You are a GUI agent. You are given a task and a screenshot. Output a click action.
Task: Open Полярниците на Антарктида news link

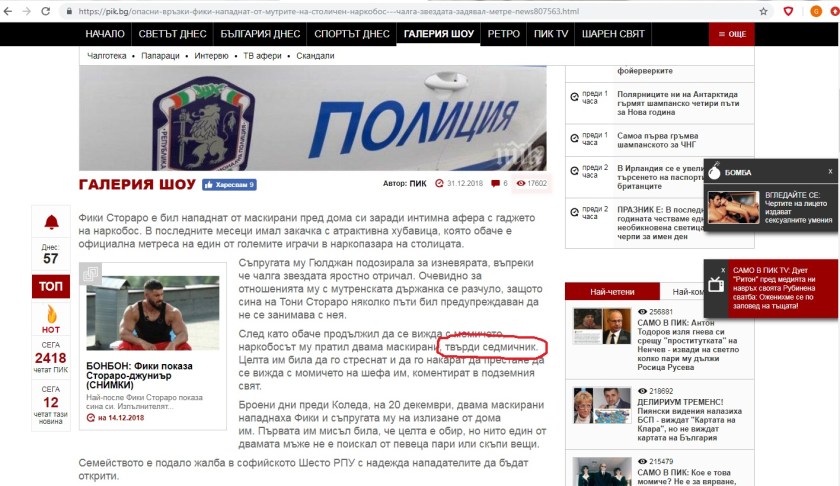pos(678,103)
